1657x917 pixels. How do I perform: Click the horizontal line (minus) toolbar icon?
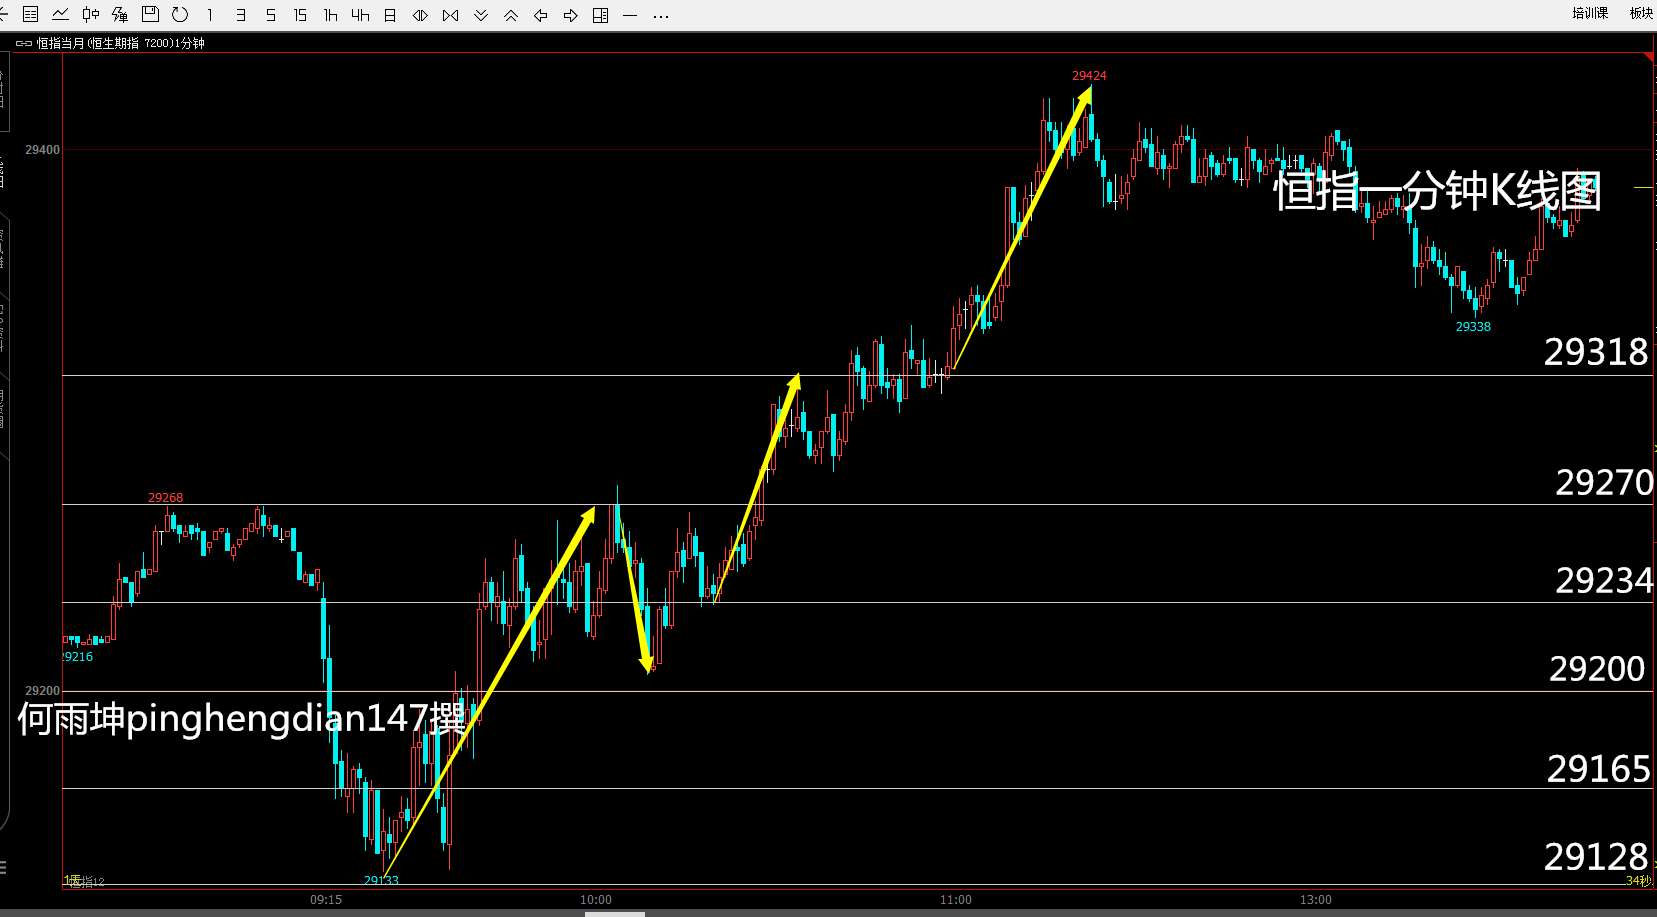coord(630,15)
